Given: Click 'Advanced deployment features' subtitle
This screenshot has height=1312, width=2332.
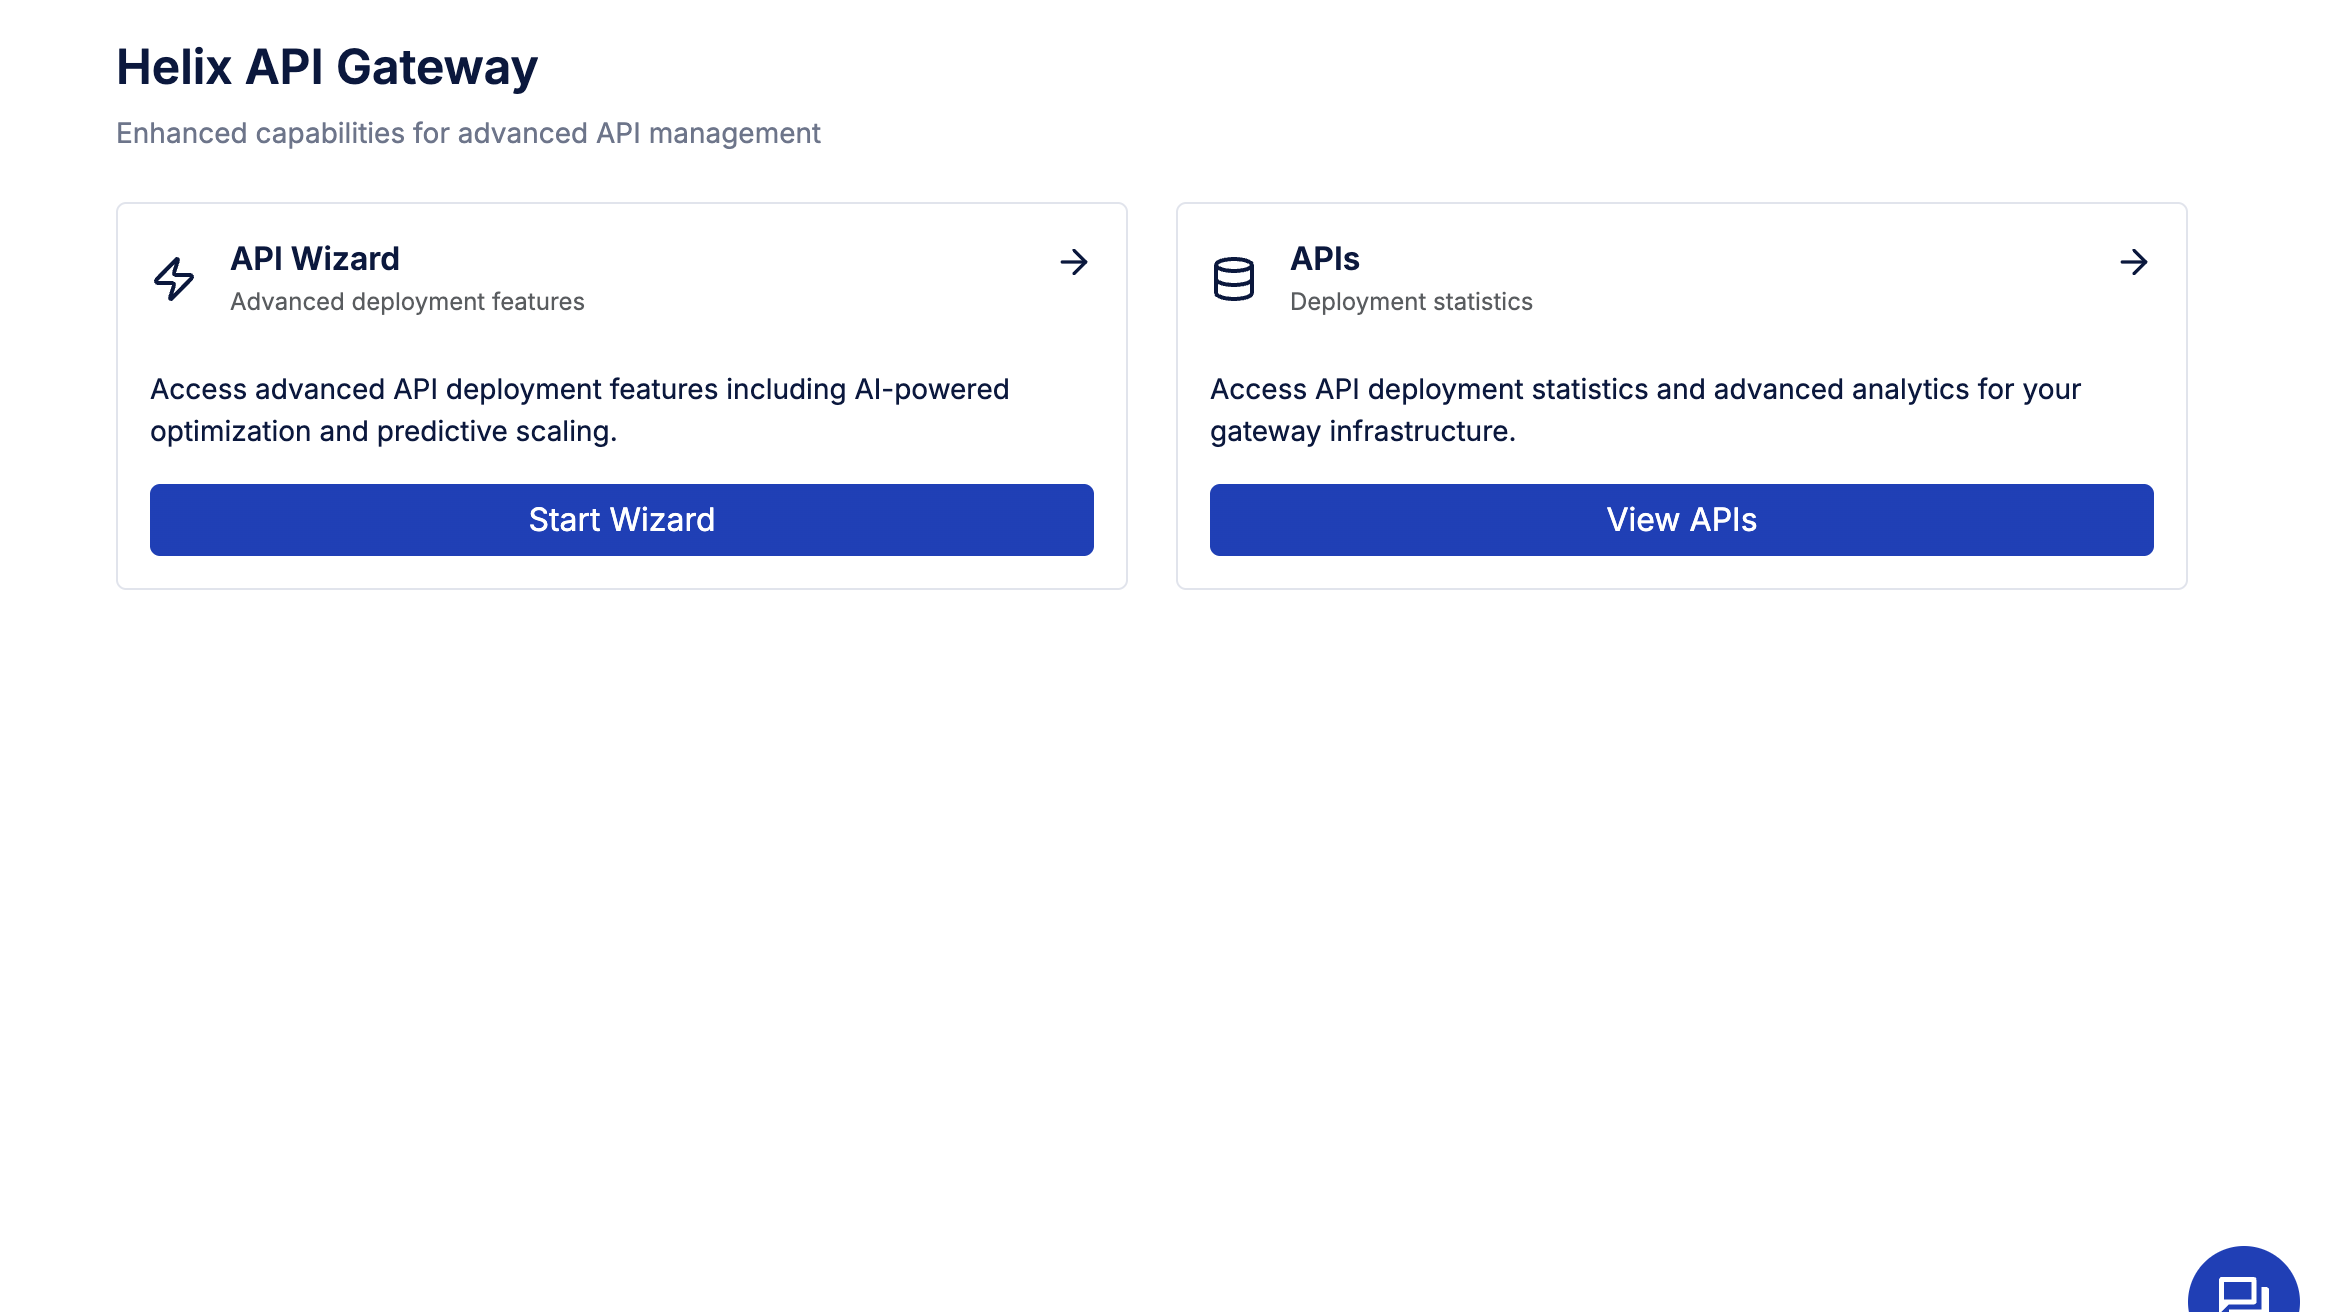Looking at the screenshot, I should click(407, 302).
